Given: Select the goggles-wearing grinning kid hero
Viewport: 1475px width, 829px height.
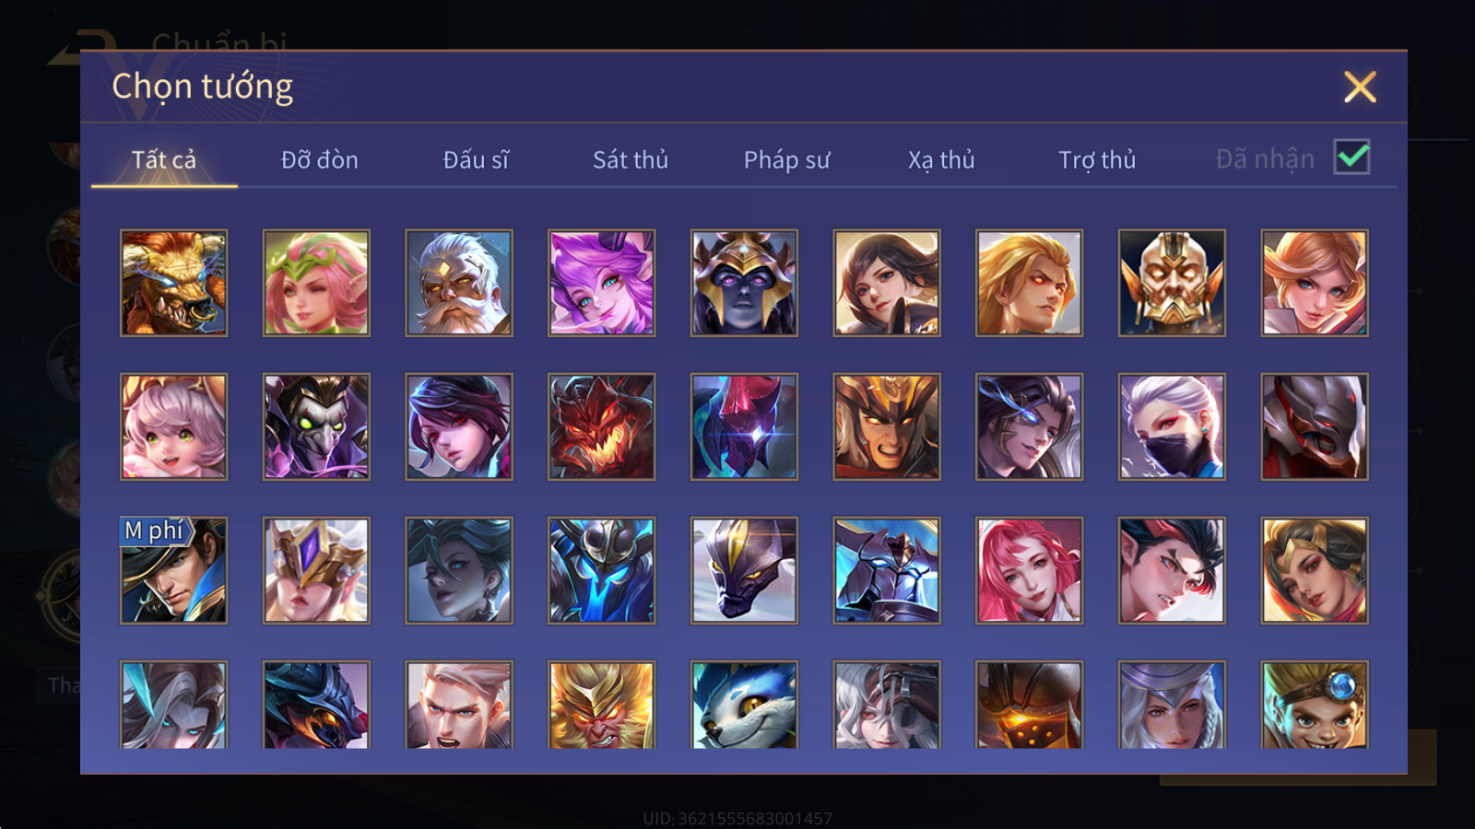Looking at the screenshot, I should pos(1314,705).
